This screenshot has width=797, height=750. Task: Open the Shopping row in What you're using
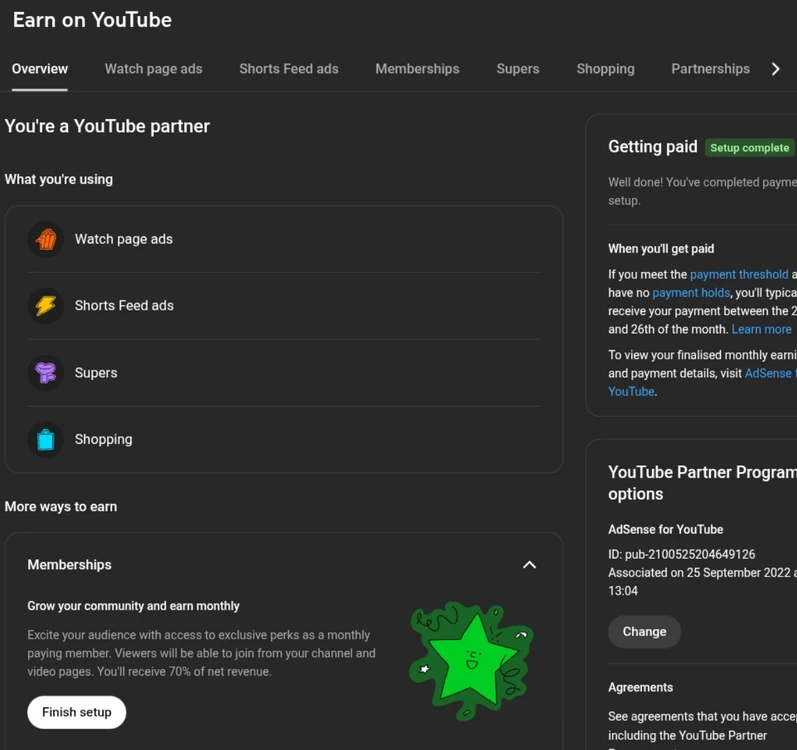[x=284, y=439]
